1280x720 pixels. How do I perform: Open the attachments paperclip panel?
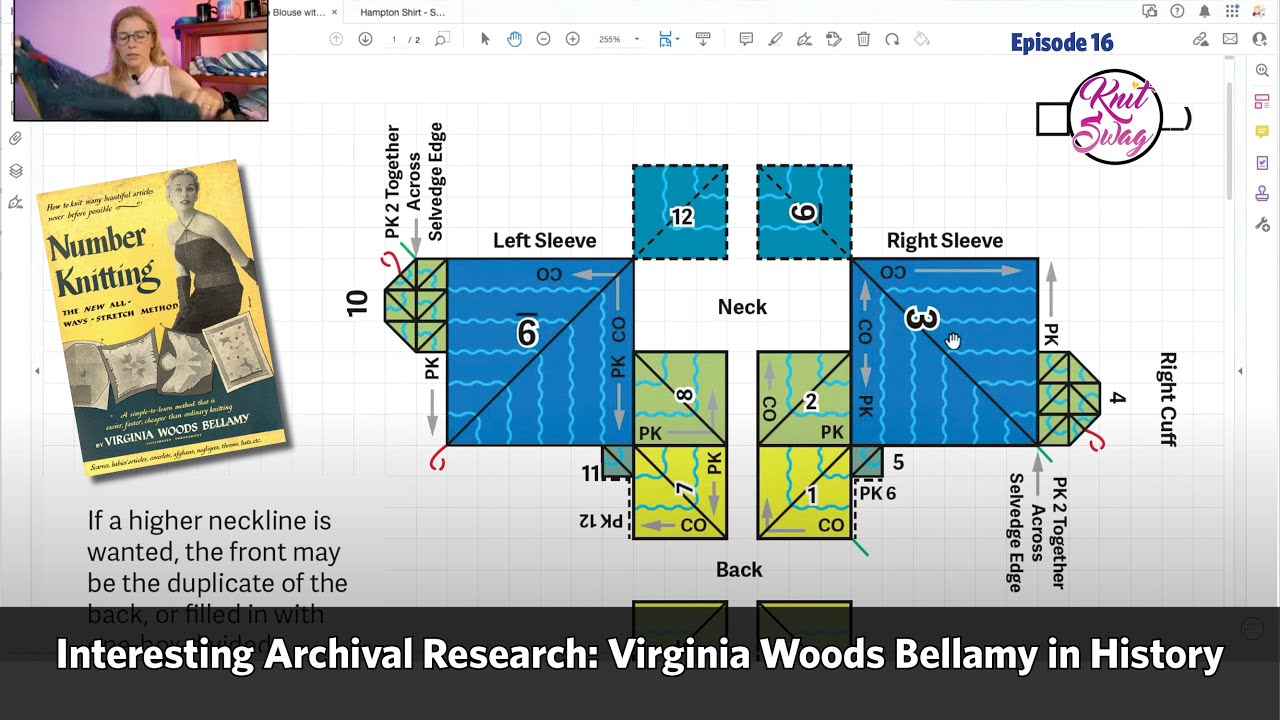tap(15, 139)
